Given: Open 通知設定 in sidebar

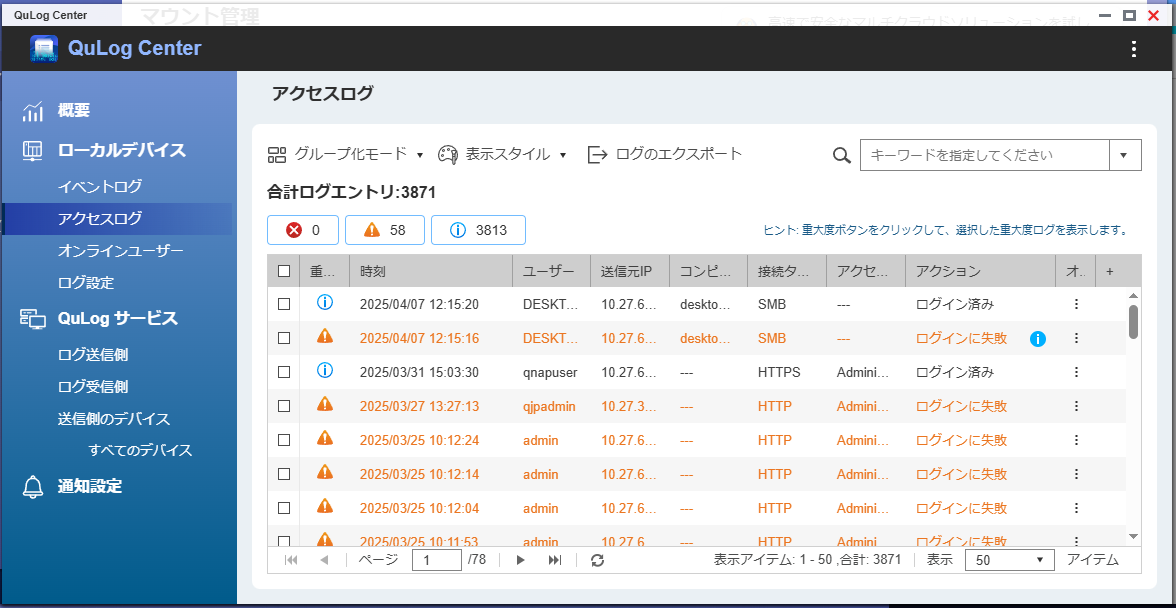Looking at the screenshot, I should pyautogui.click(x=90, y=487).
